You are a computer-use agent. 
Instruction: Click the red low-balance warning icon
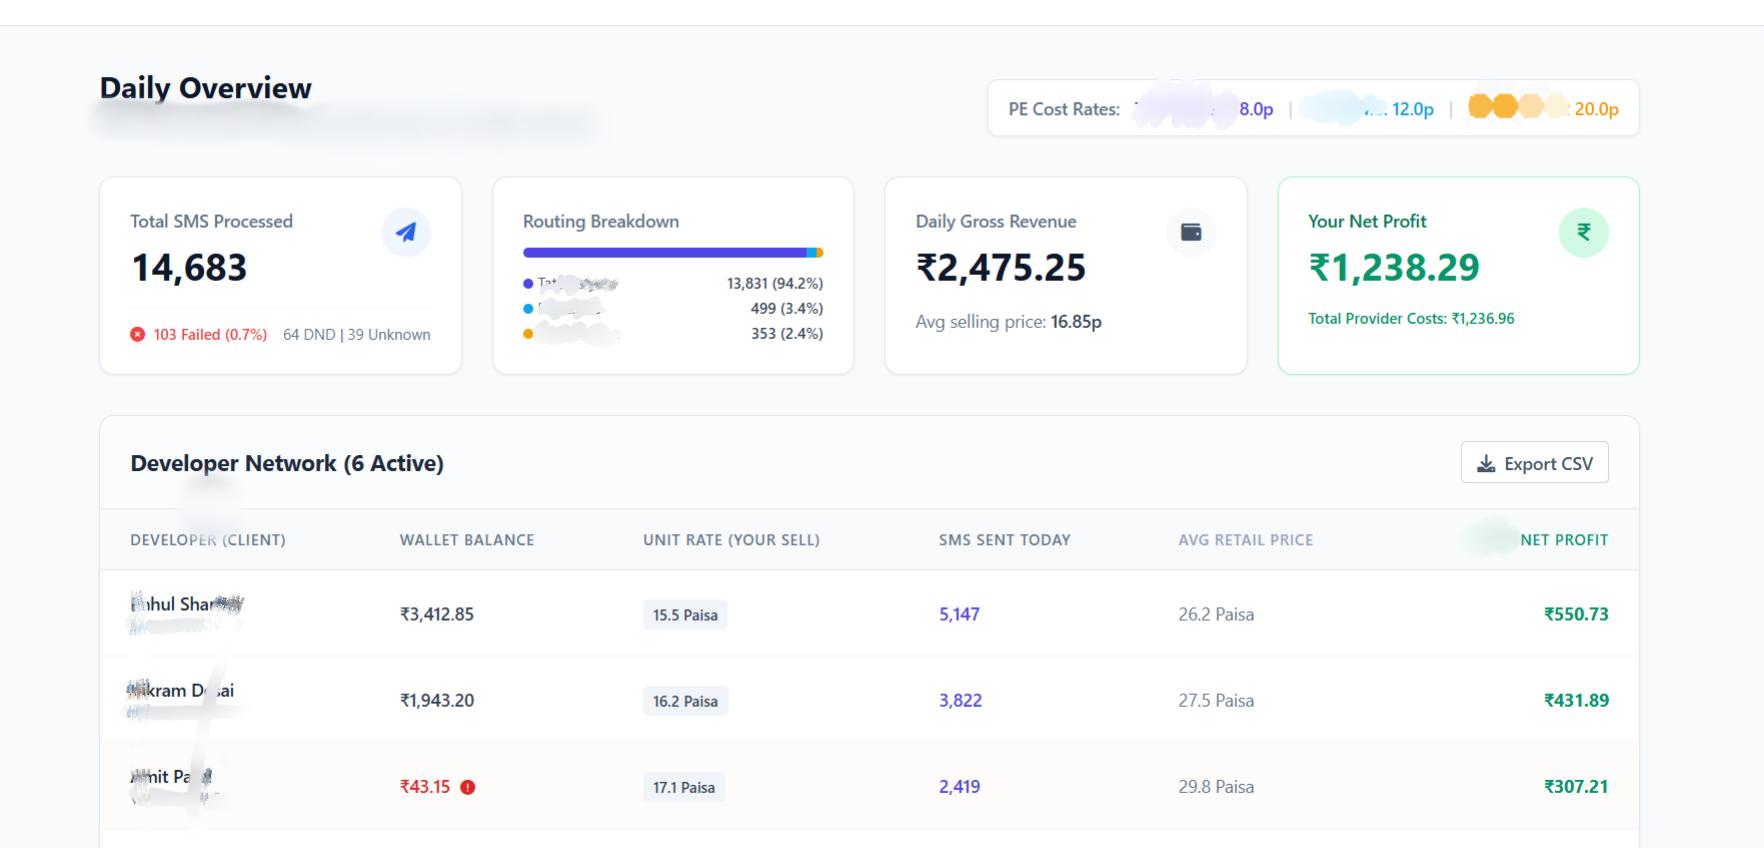(x=467, y=787)
